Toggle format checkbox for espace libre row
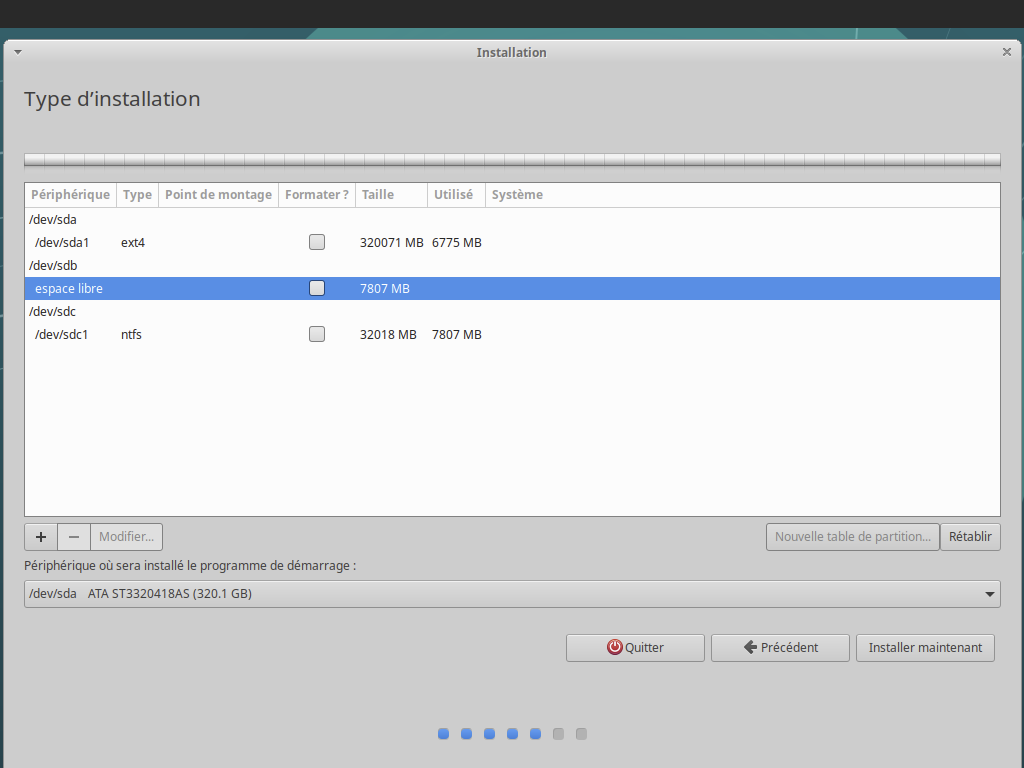The image size is (1024, 768). tap(317, 288)
